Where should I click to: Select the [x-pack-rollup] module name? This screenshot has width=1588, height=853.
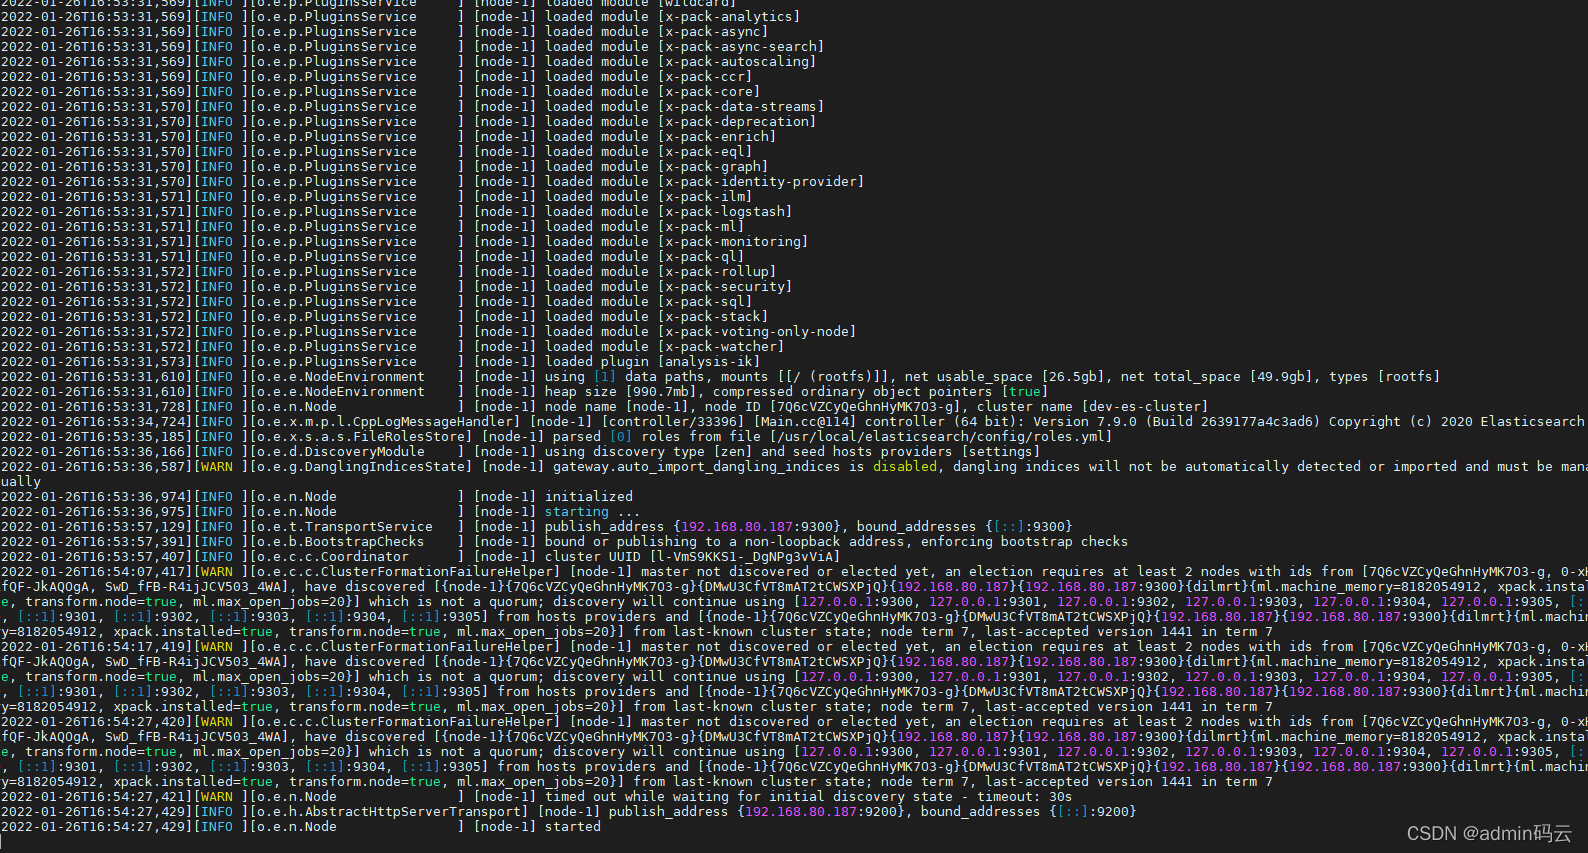717,272
